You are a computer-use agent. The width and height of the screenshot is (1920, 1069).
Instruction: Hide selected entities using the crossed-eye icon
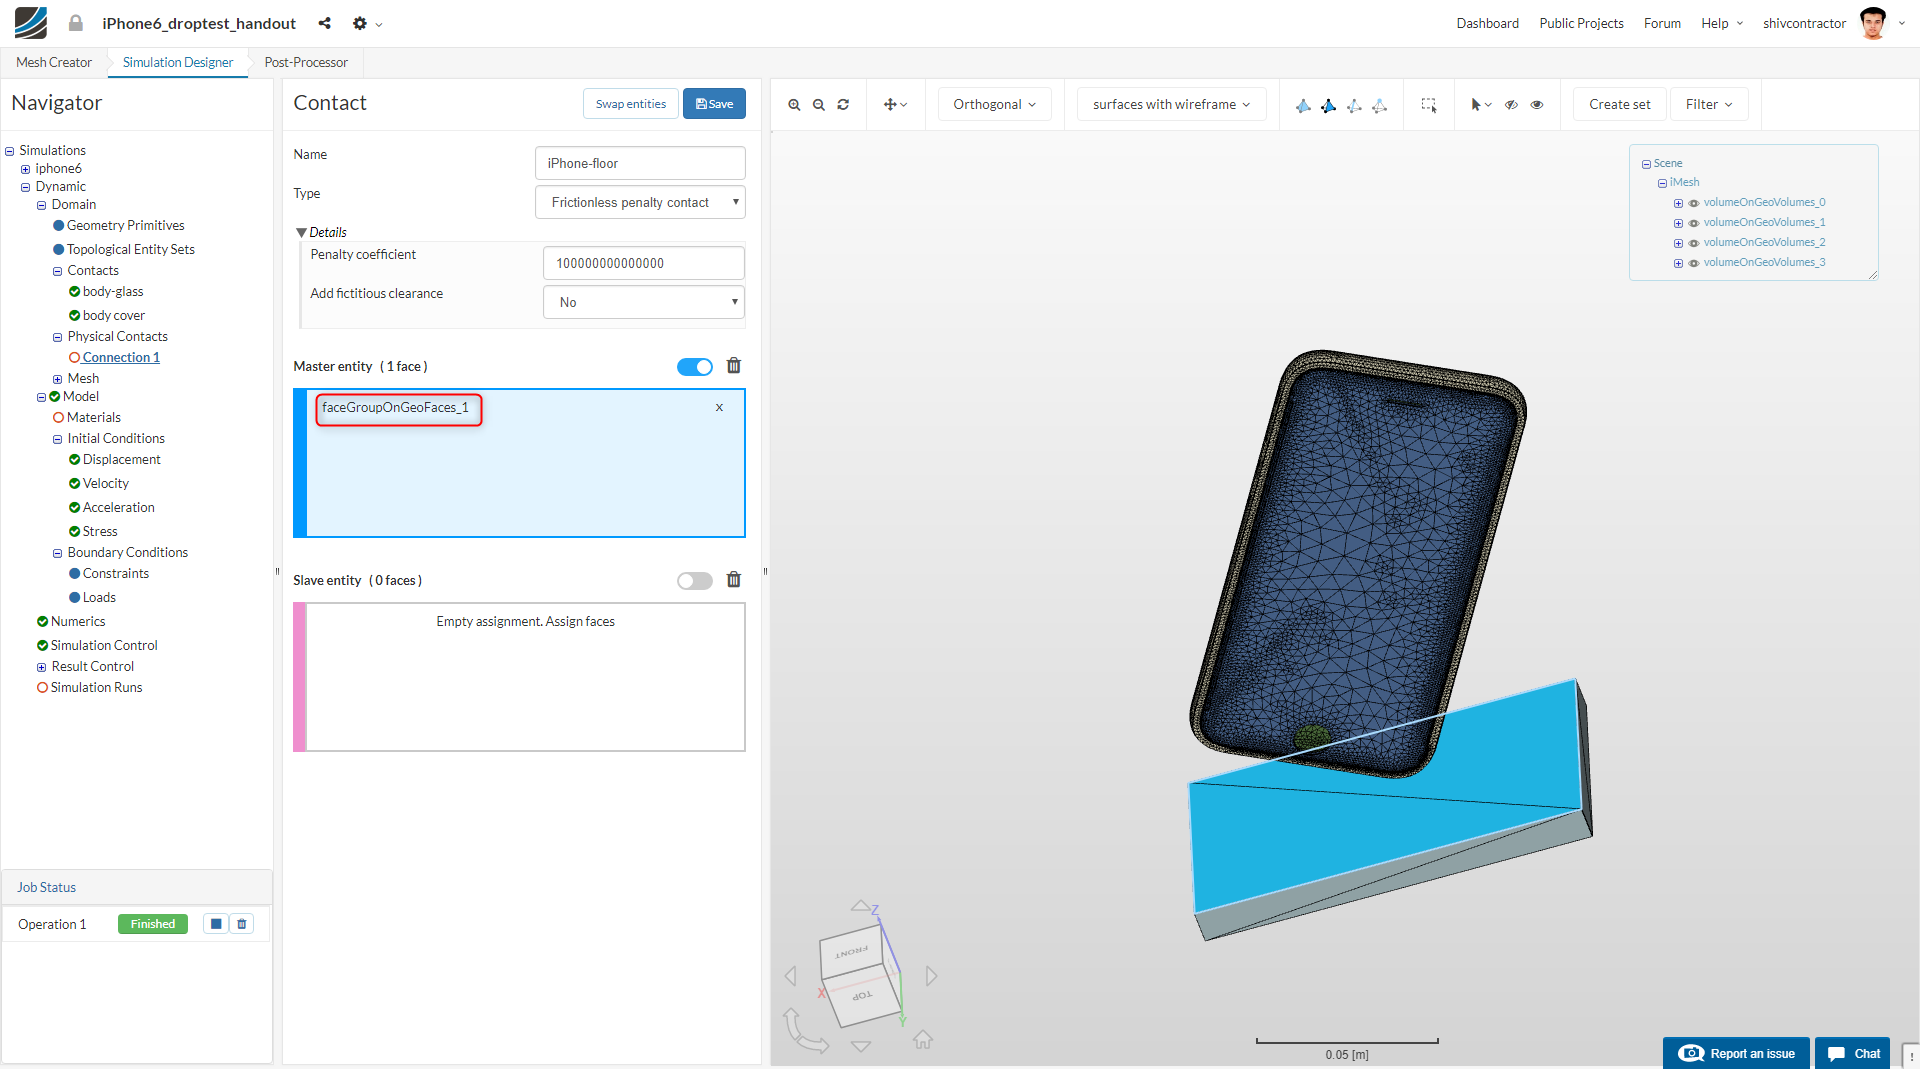click(x=1511, y=104)
